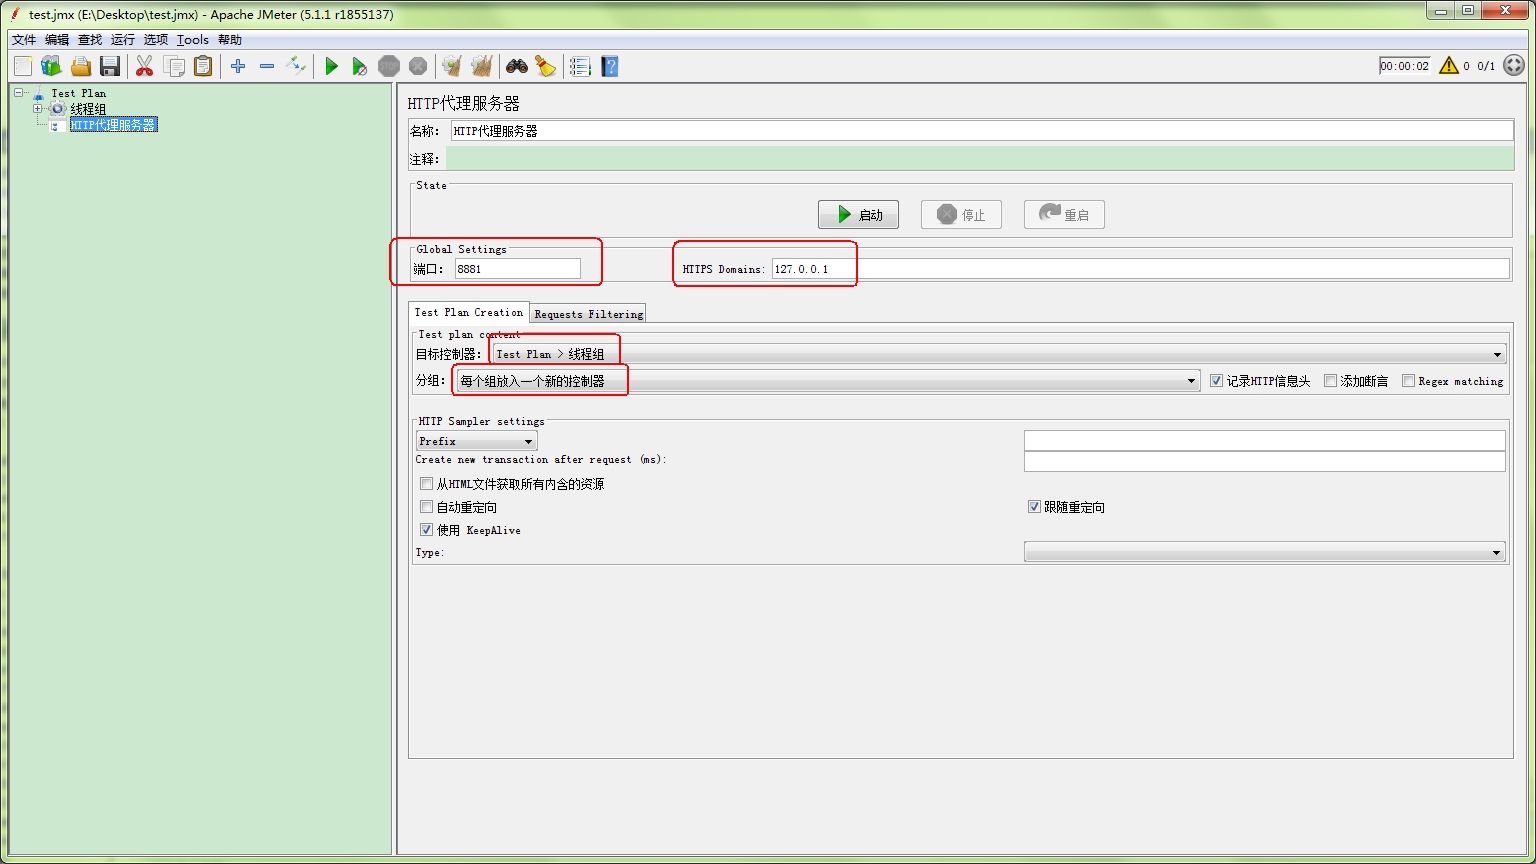Enable the 添加断言 checkbox

point(1330,381)
